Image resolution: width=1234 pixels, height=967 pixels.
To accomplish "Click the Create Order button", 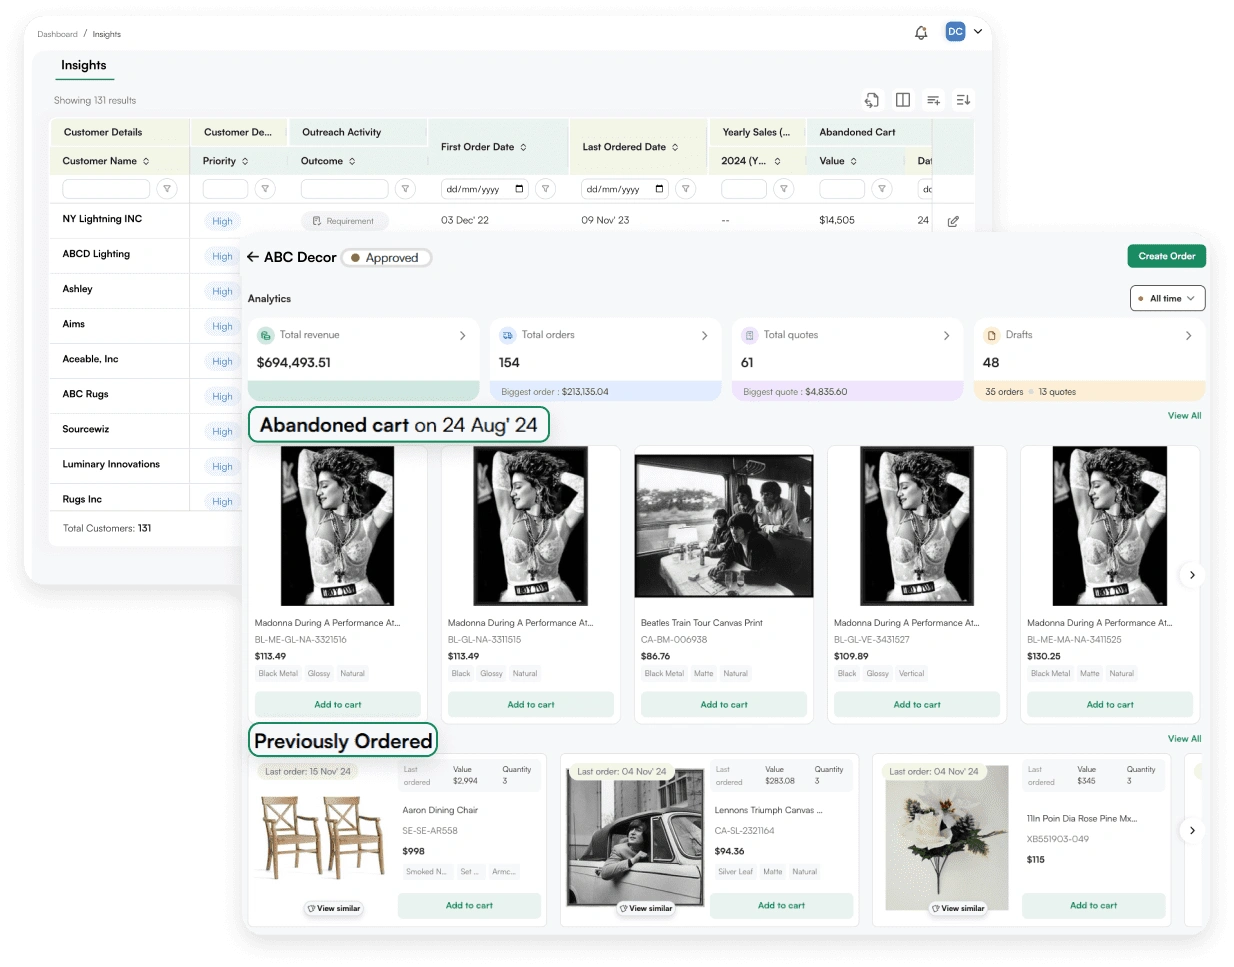I will (1166, 256).
